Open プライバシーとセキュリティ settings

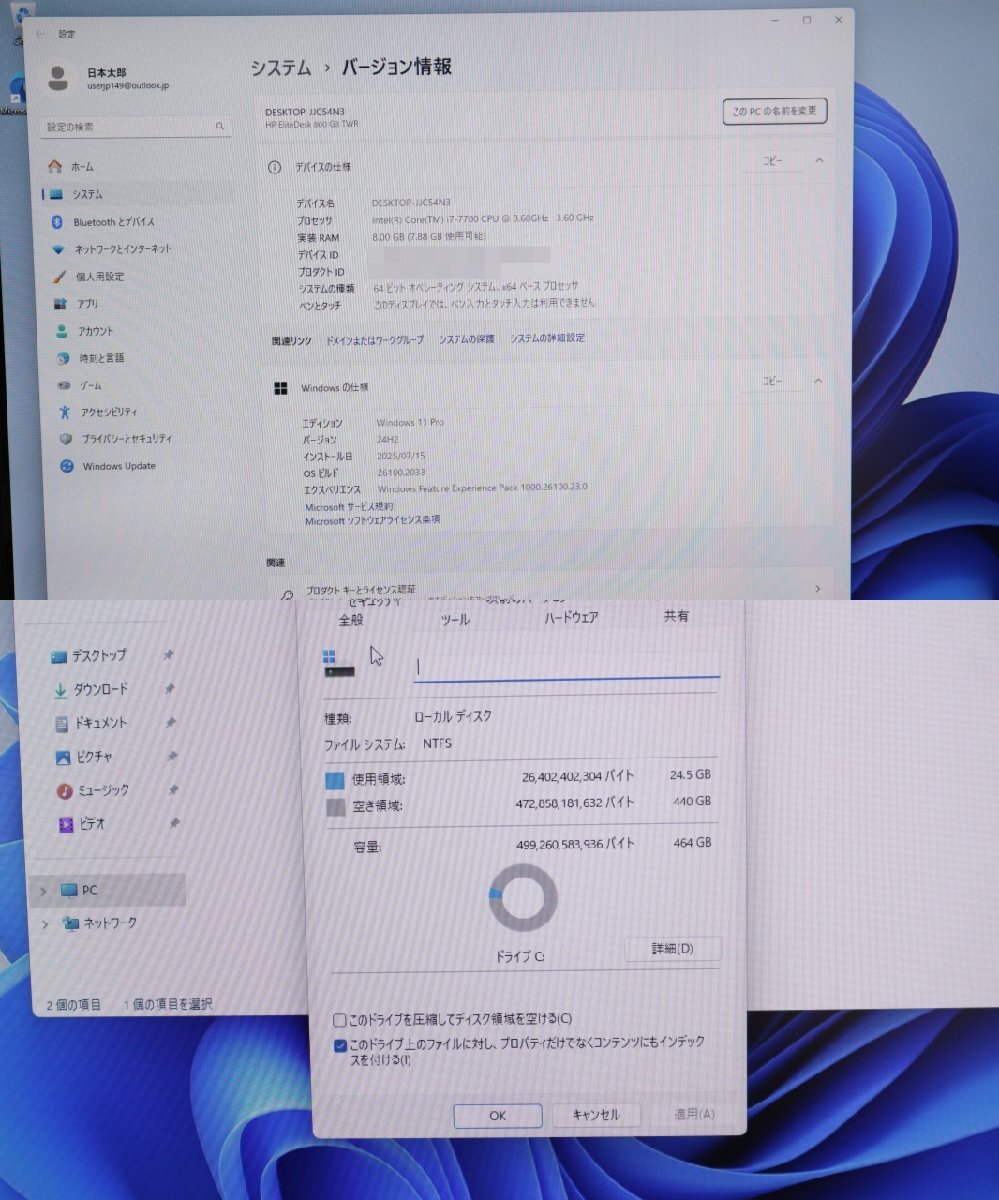tap(116, 439)
